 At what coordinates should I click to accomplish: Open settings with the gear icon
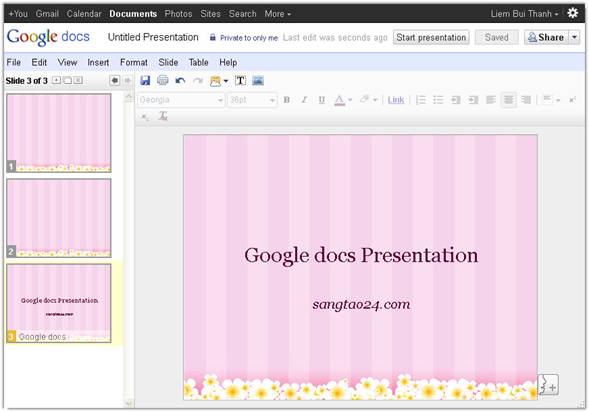572,13
